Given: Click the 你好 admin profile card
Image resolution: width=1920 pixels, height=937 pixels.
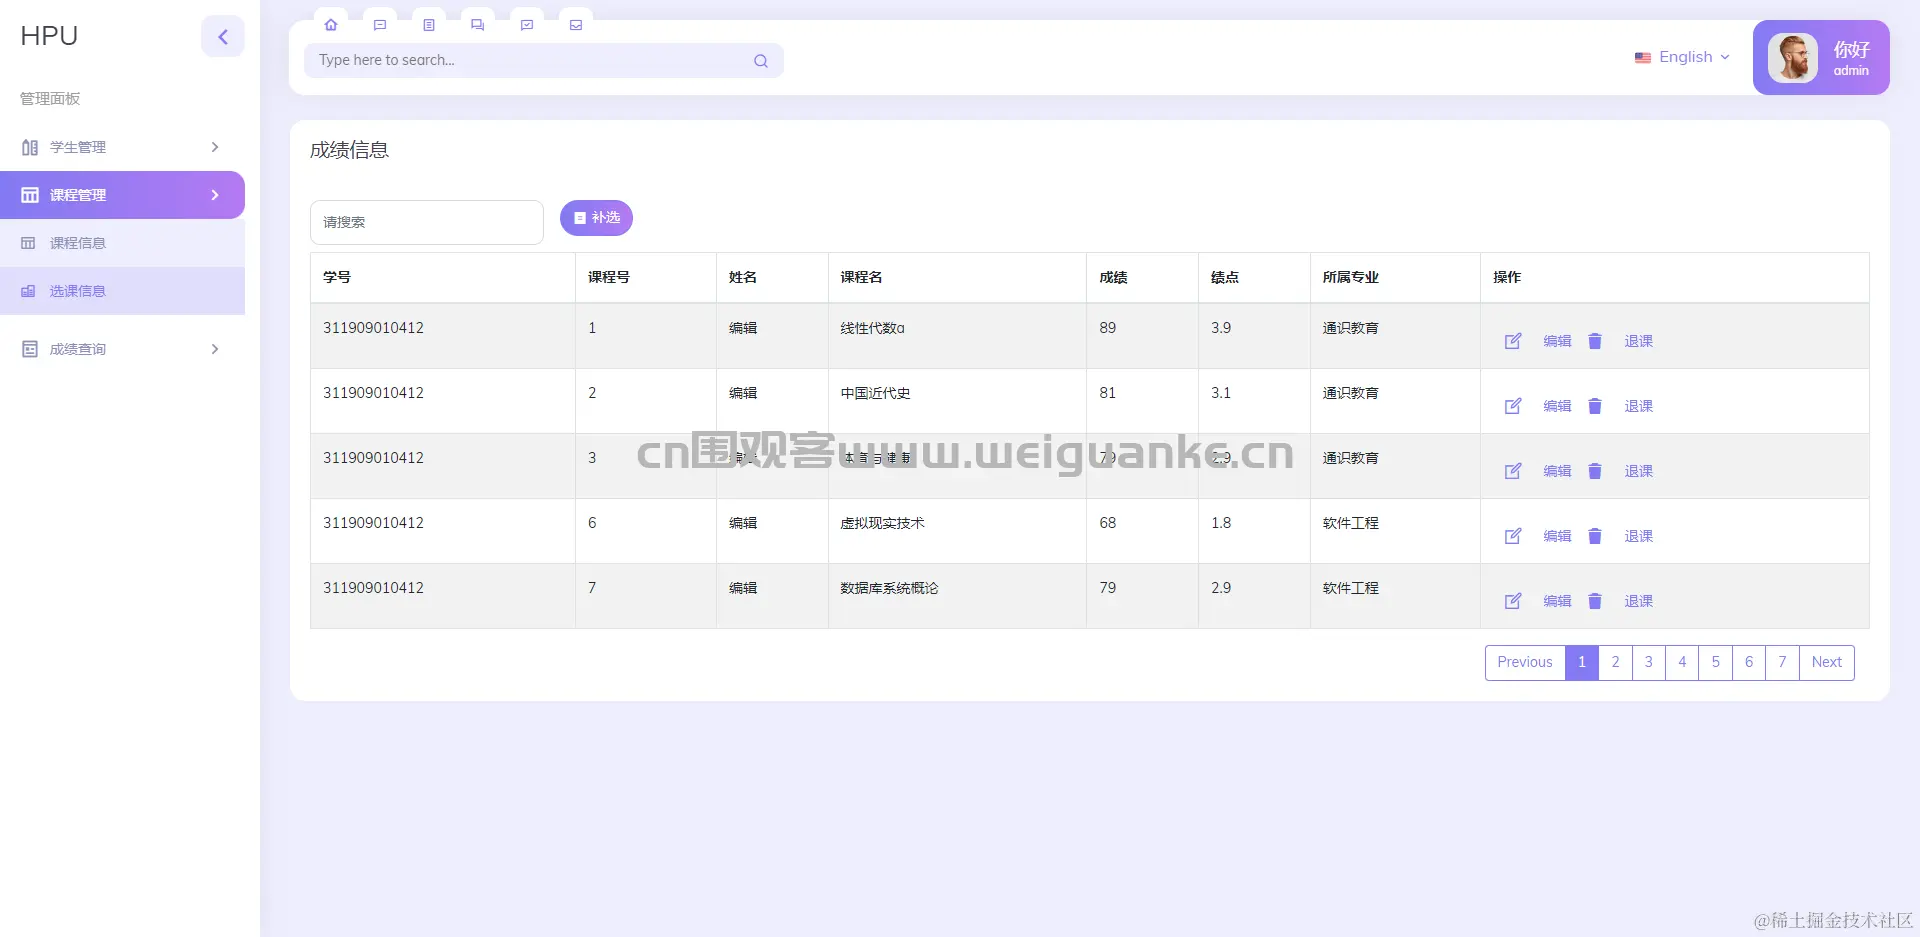Looking at the screenshot, I should click(x=1821, y=58).
